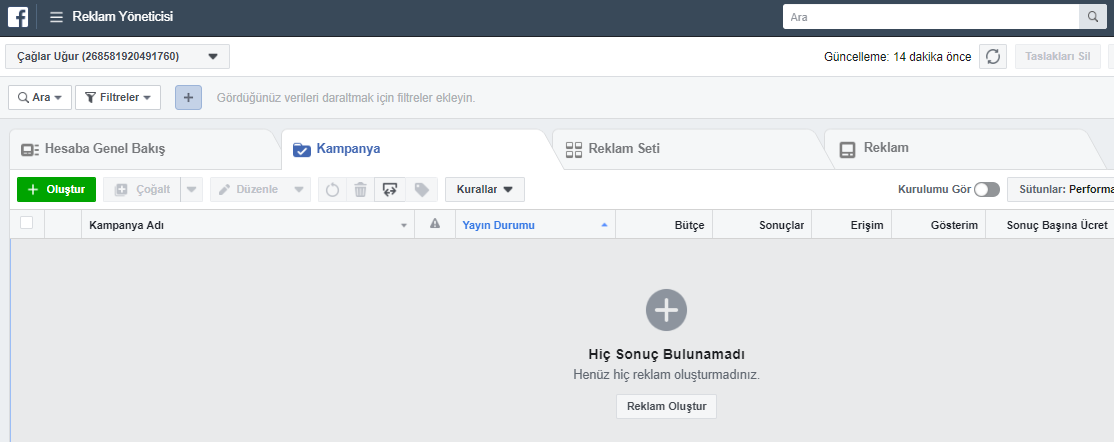1114x442 pixels.
Task: Click the Gösterim column header
Action: (x=939, y=225)
